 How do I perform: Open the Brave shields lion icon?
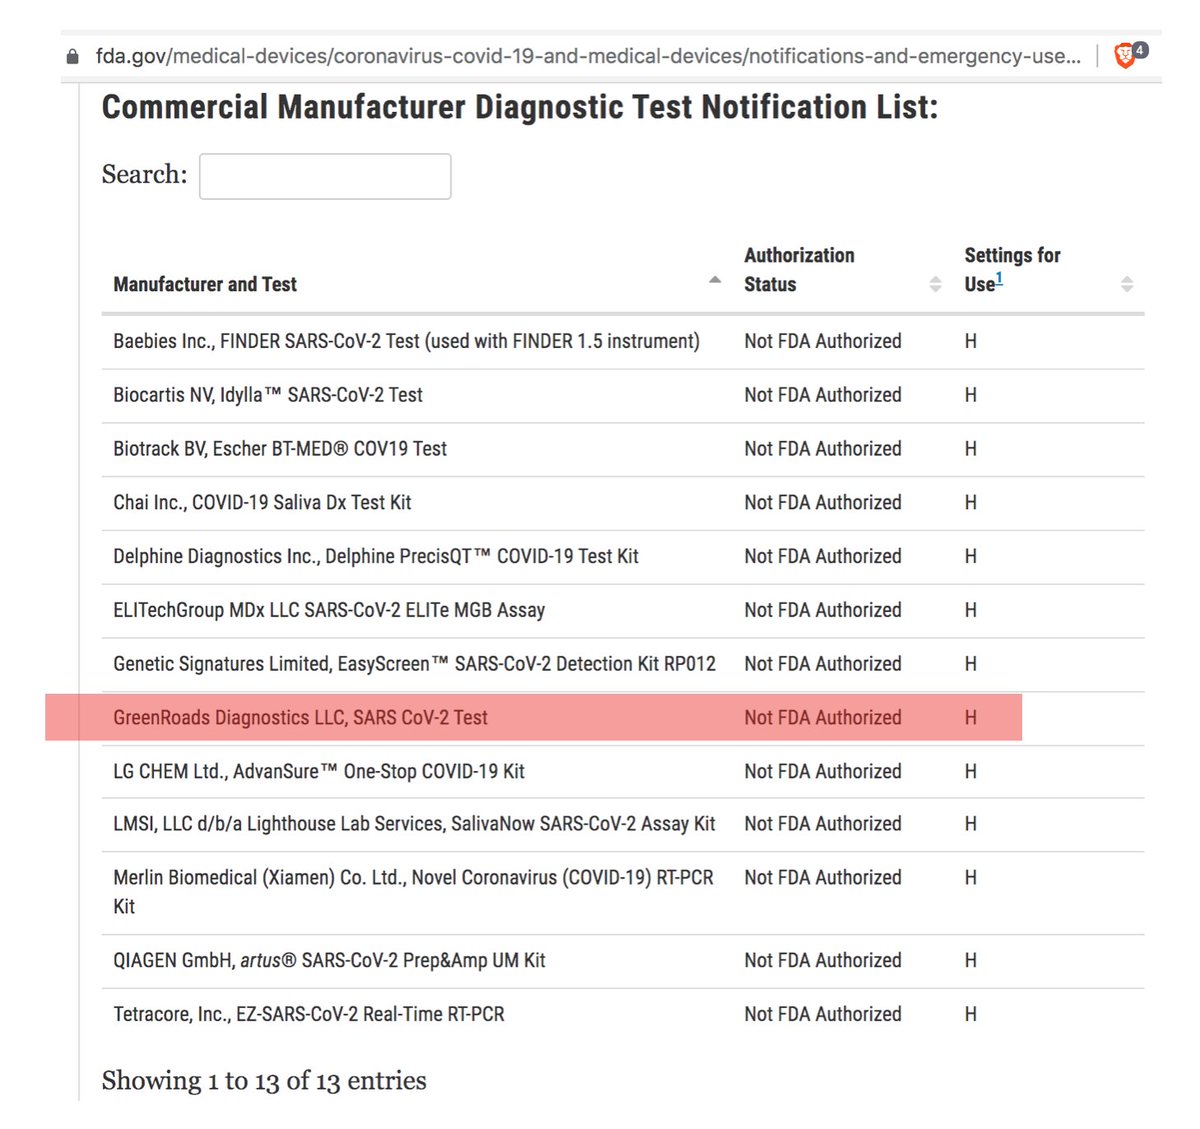click(x=1125, y=56)
